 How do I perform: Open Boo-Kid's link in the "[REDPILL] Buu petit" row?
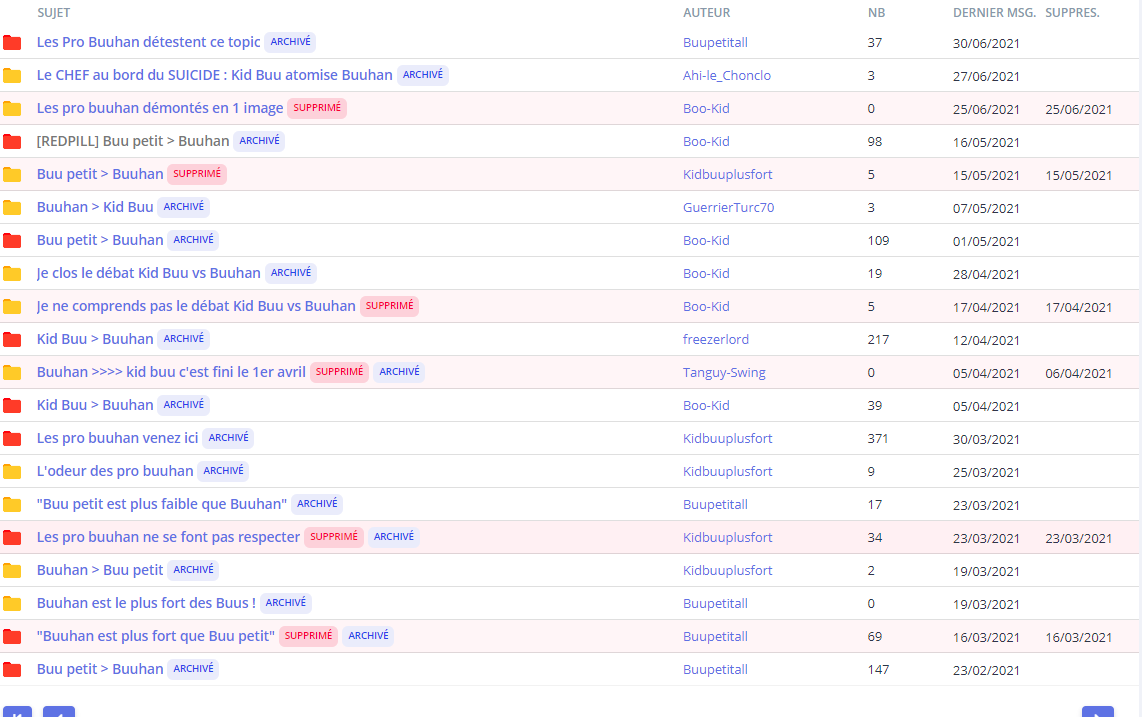[x=706, y=141]
